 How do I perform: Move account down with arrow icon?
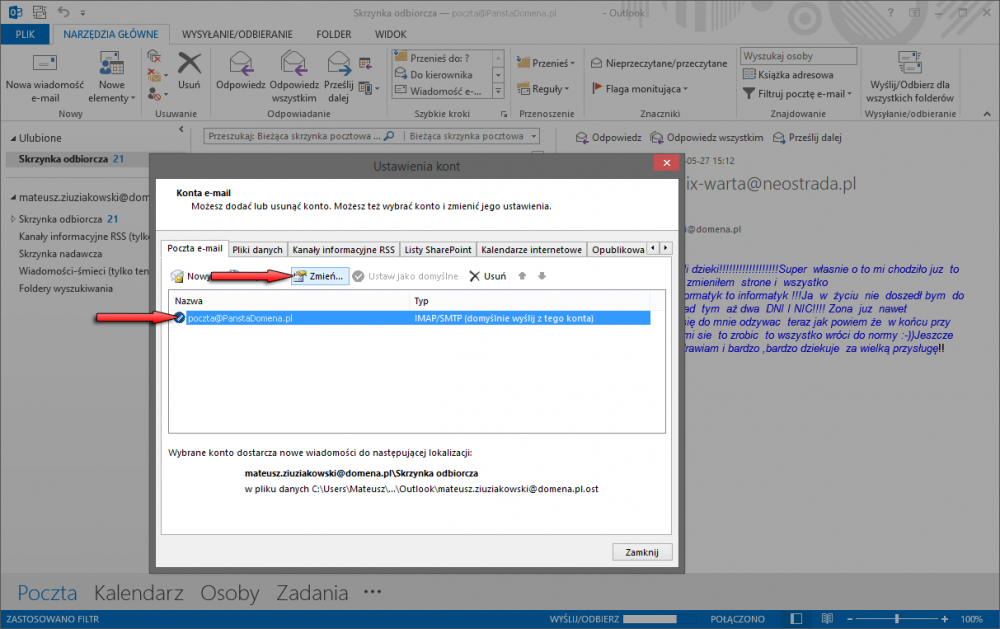(542, 276)
